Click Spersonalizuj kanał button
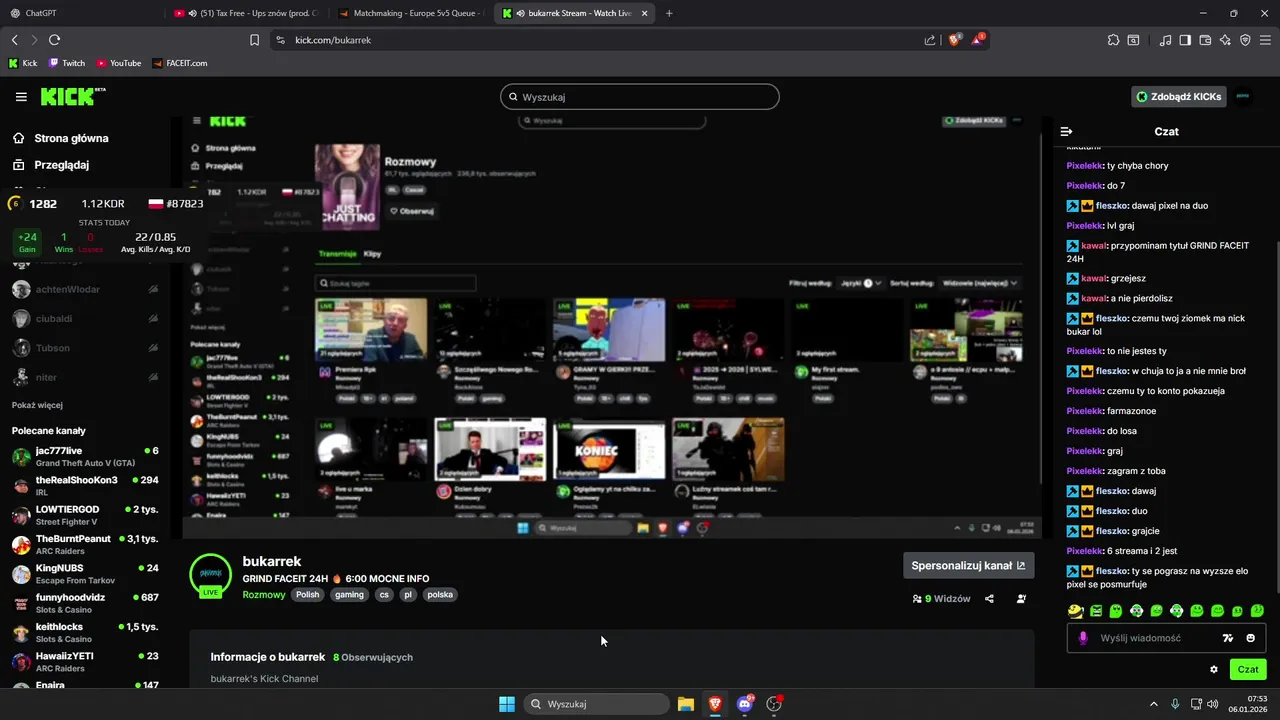This screenshot has height=720, width=1280. [x=968, y=565]
